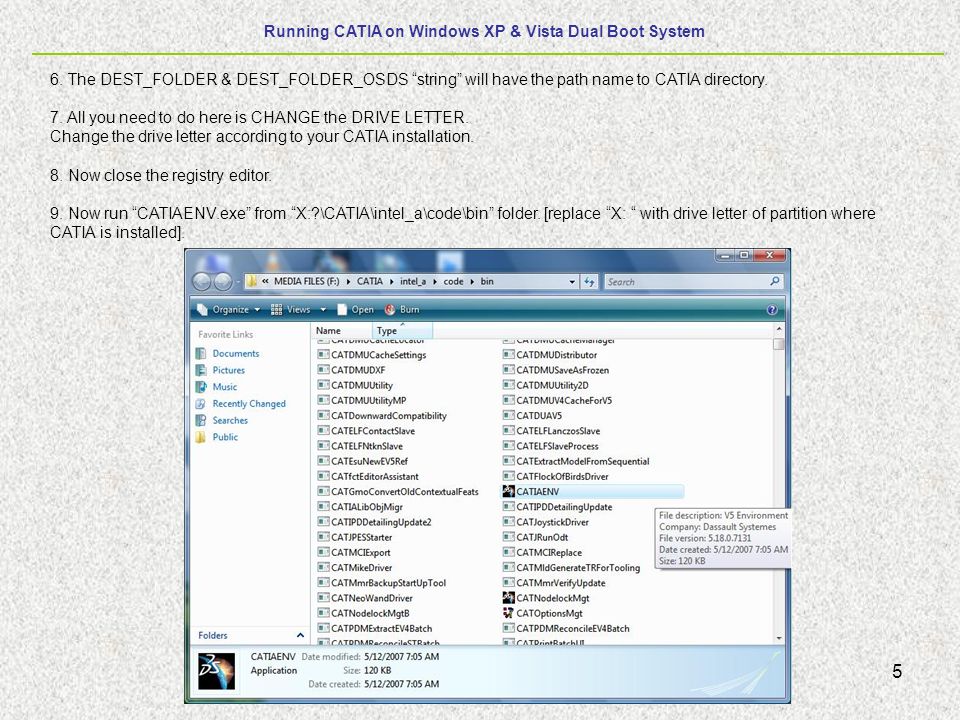Expand the arrow after CATIA in path
This screenshot has height=720, width=960.
pos(392,282)
